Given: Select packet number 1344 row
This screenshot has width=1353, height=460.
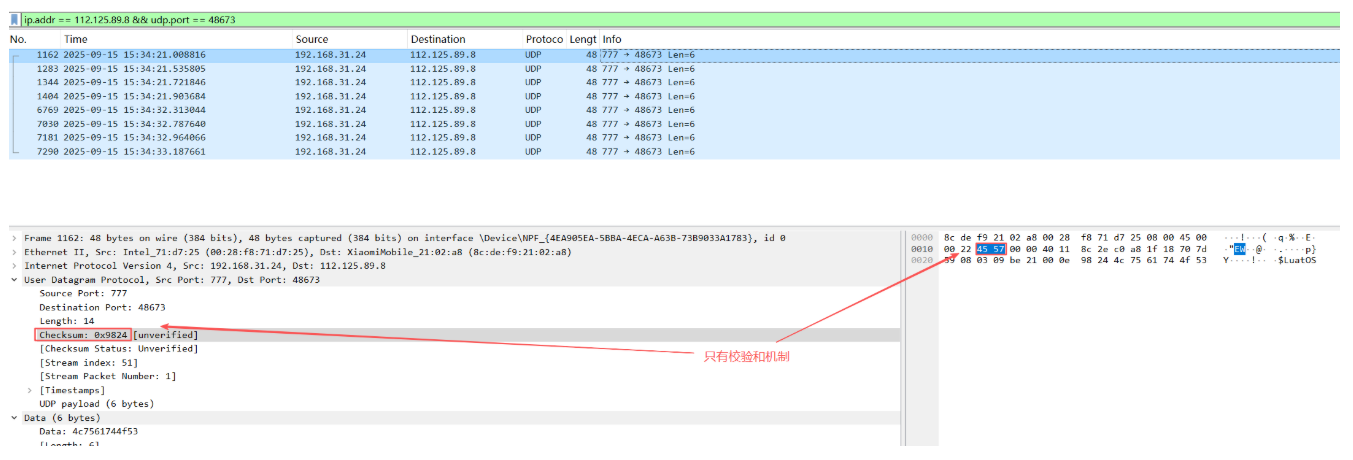Looking at the screenshot, I should coord(674,82).
